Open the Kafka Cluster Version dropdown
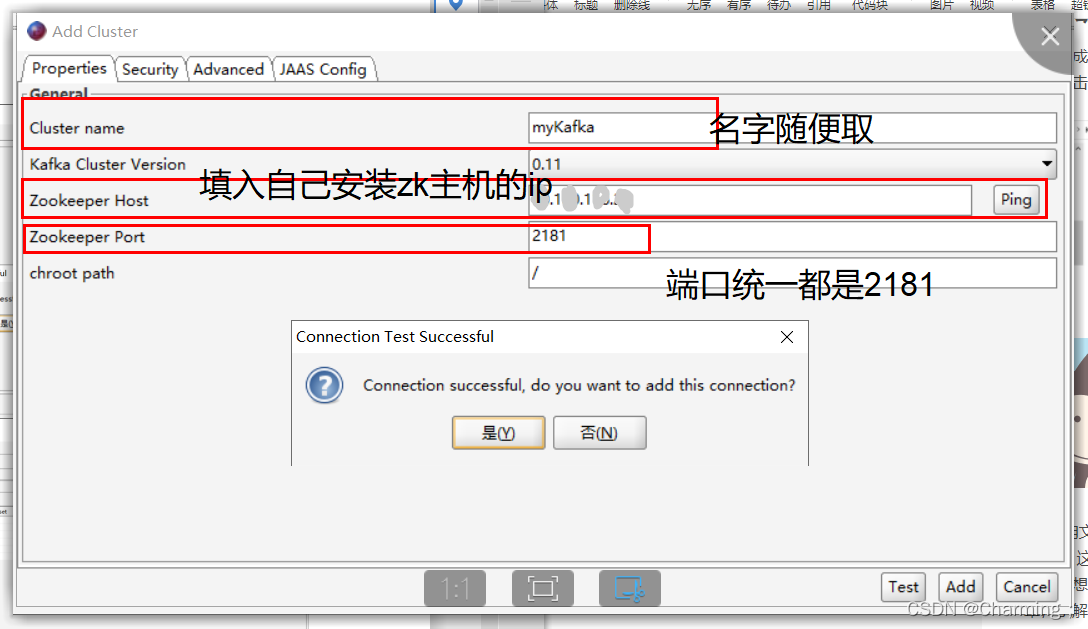 (1048, 164)
